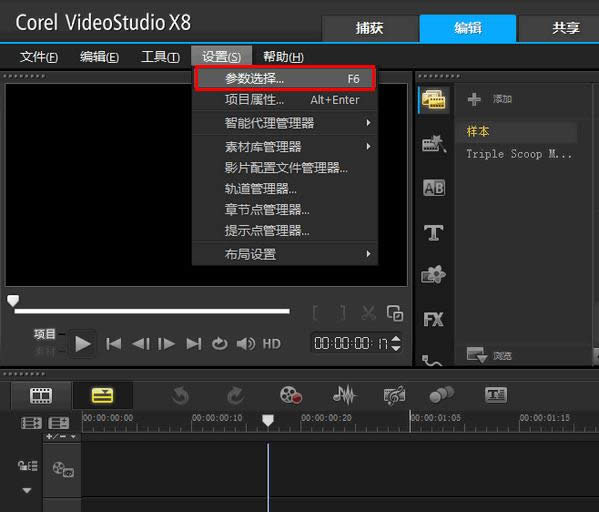This screenshot has width=599, height=512.
Task: Switch to the 编辑 edit tab
Action: coord(468,28)
